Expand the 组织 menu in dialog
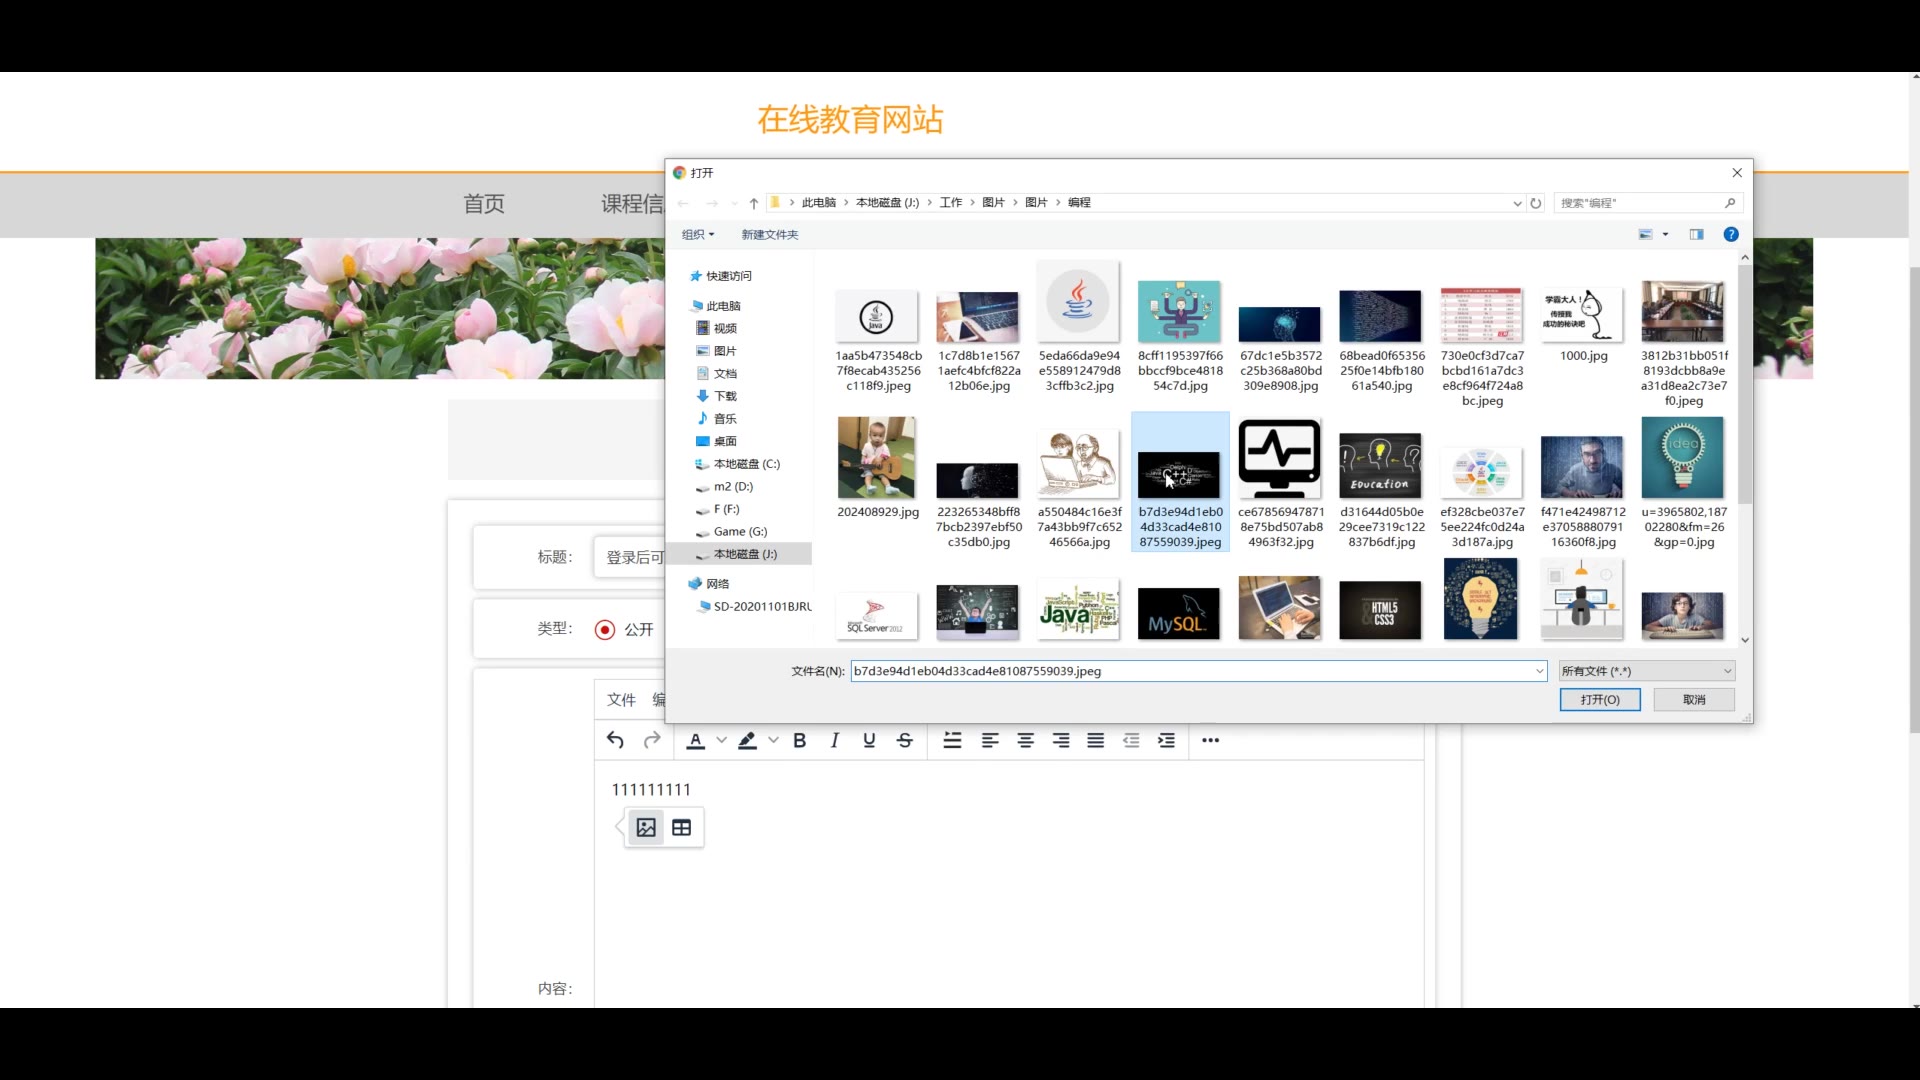Viewport: 1920px width, 1080px height. (x=697, y=234)
